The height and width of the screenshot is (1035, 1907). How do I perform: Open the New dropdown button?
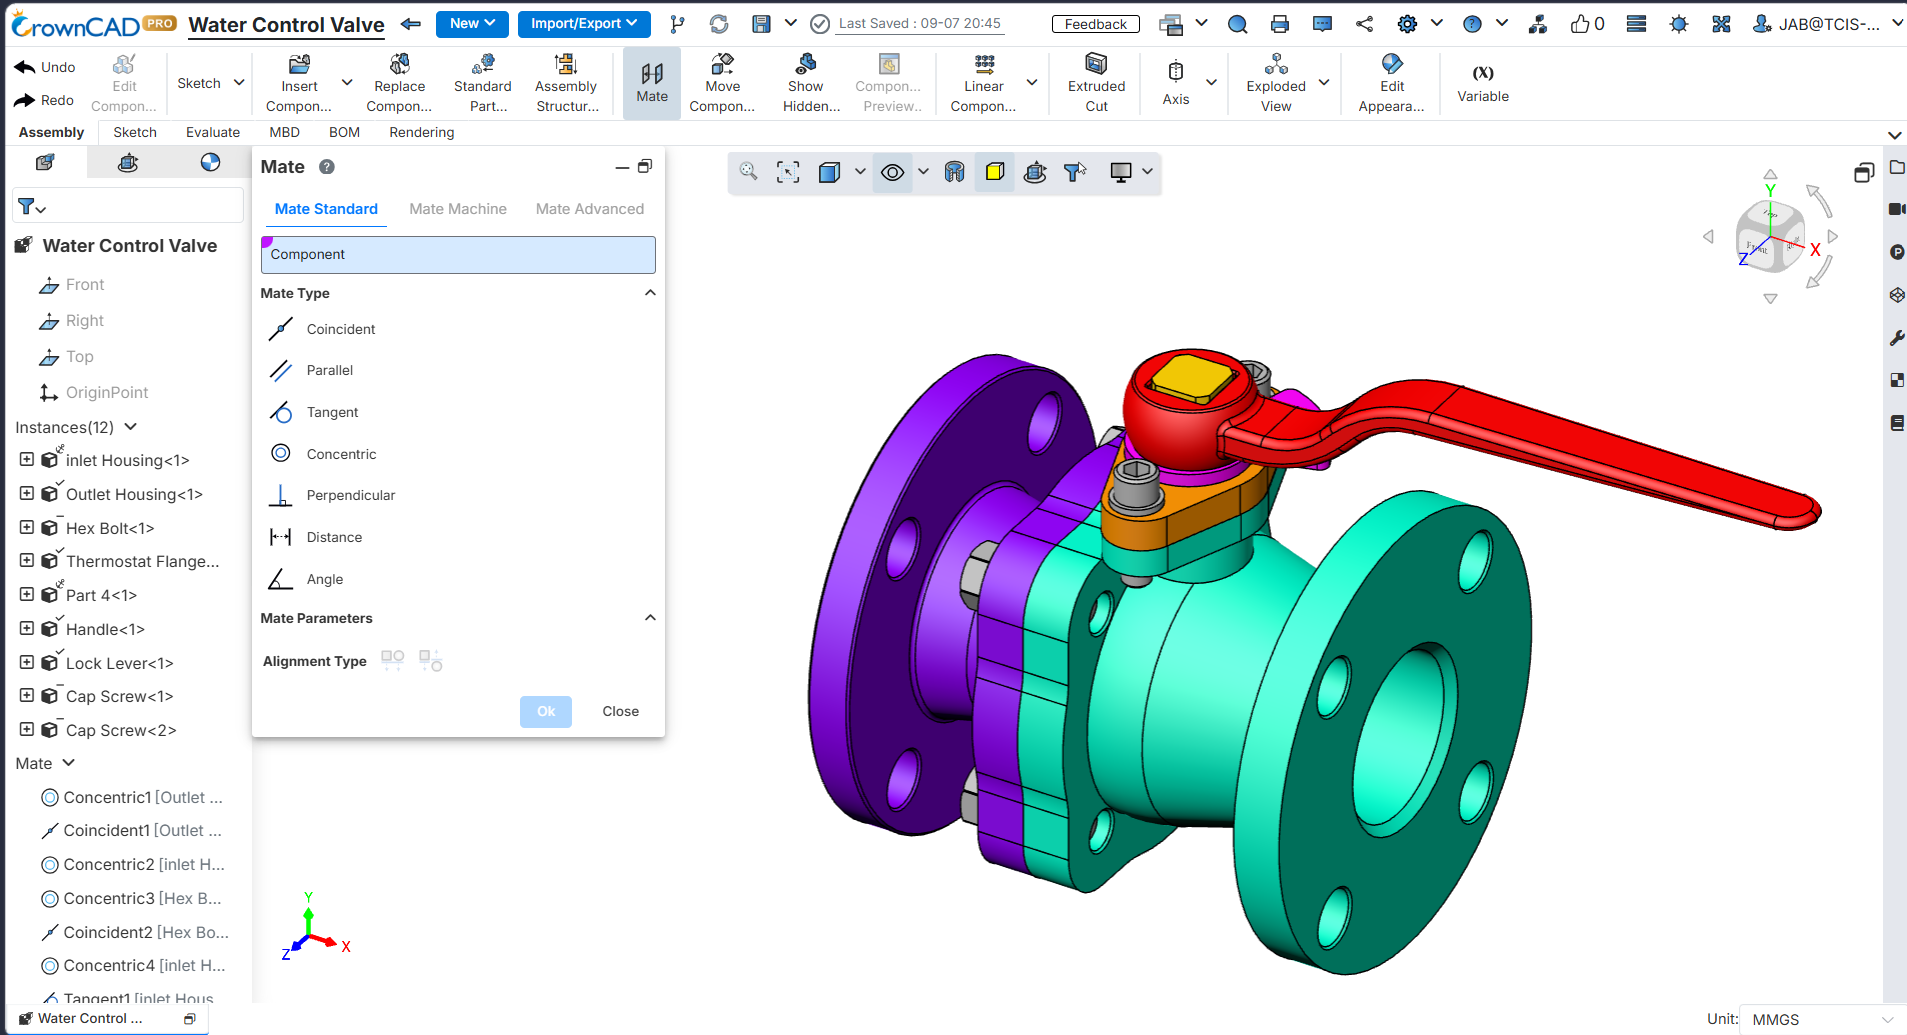click(472, 24)
